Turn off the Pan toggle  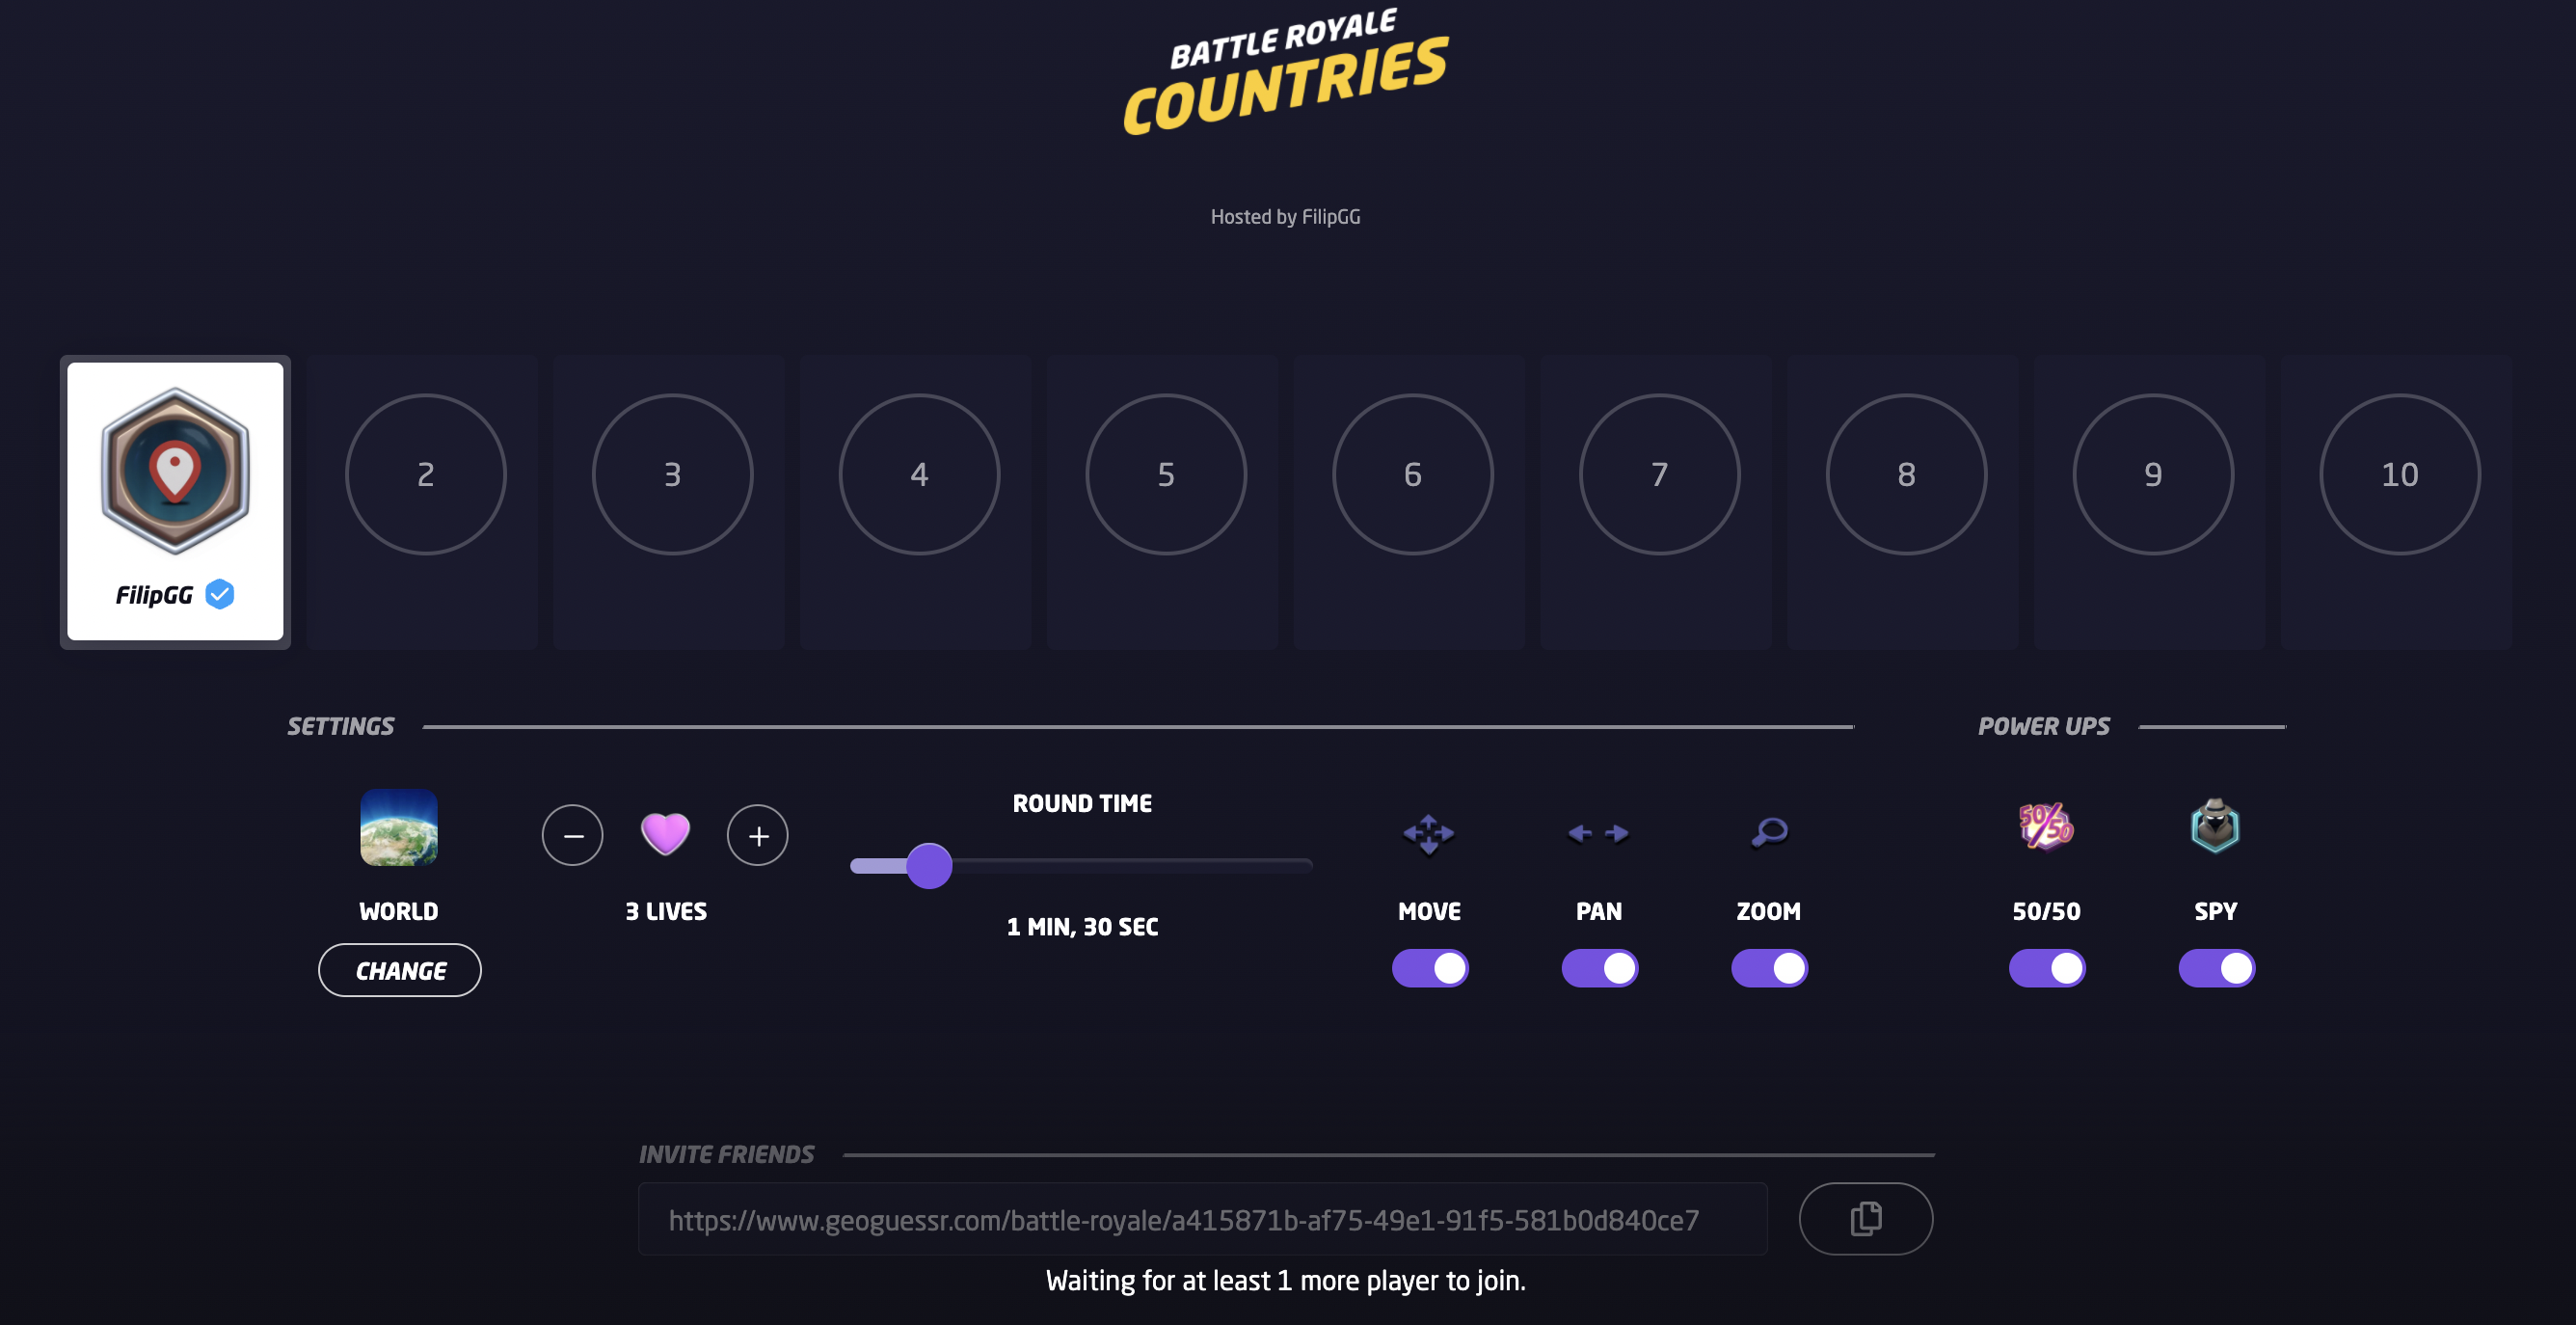[x=1599, y=968]
